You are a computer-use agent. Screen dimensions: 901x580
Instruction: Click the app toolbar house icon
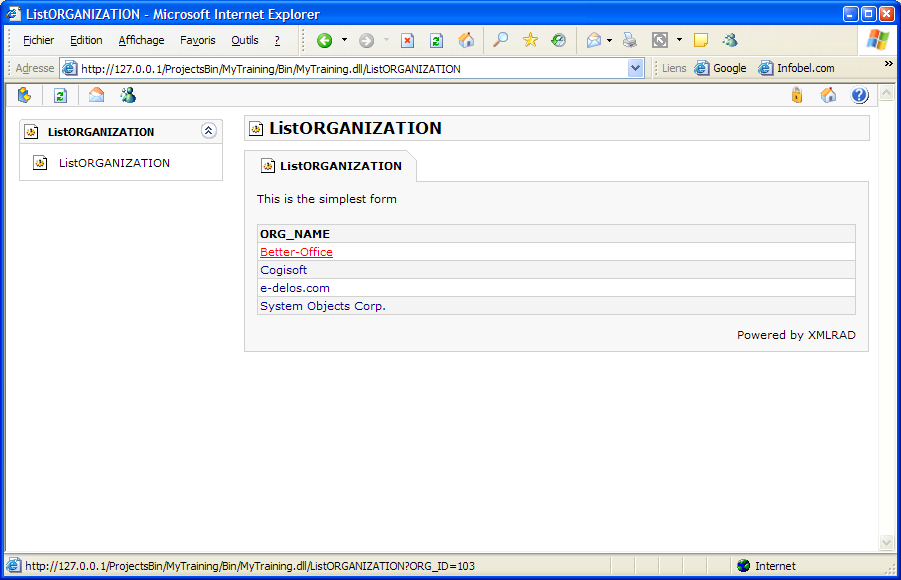click(828, 95)
